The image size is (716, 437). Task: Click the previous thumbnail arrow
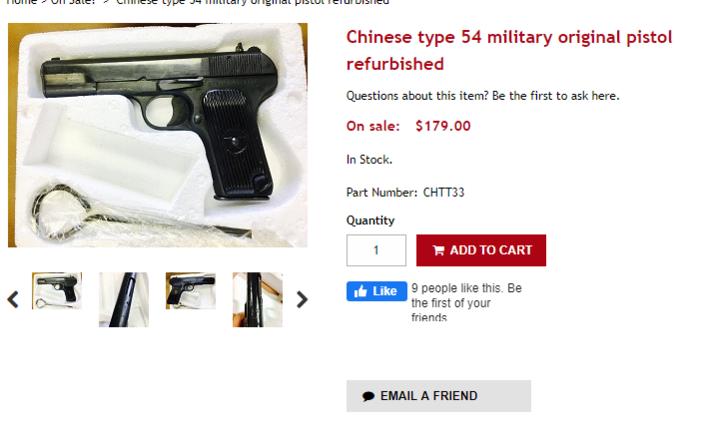pyautogui.click(x=13, y=300)
